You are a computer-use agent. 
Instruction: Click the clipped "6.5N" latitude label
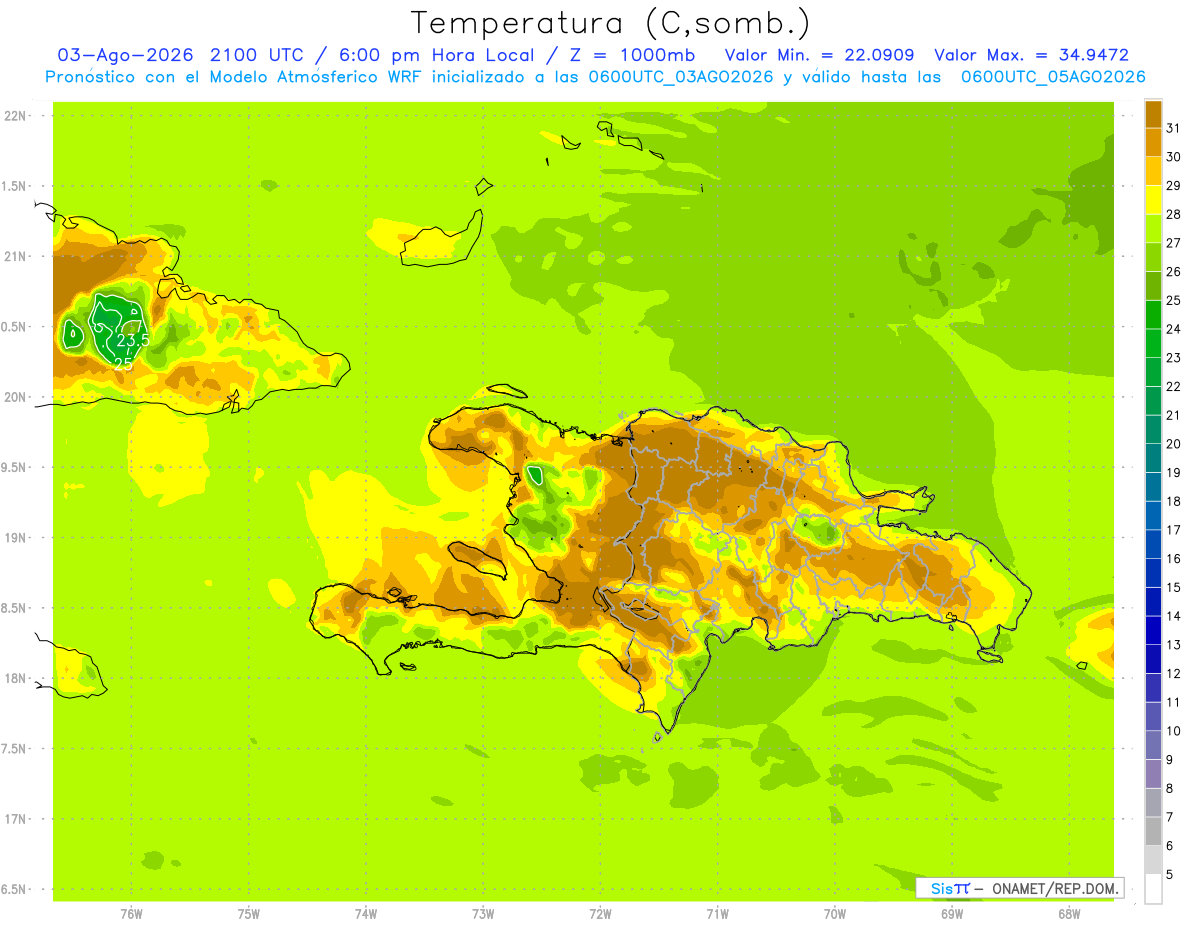point(14,889)
